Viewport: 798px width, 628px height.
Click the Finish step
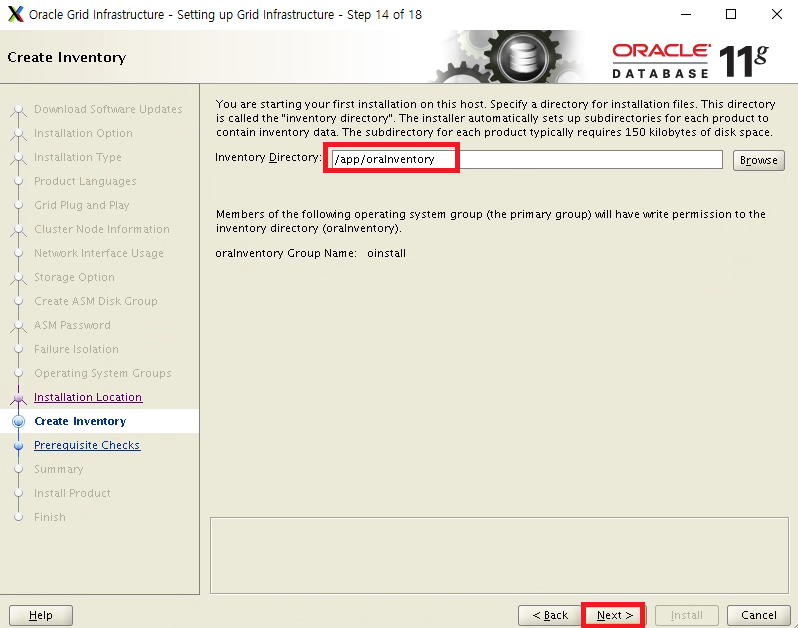(x=50, y=517)
